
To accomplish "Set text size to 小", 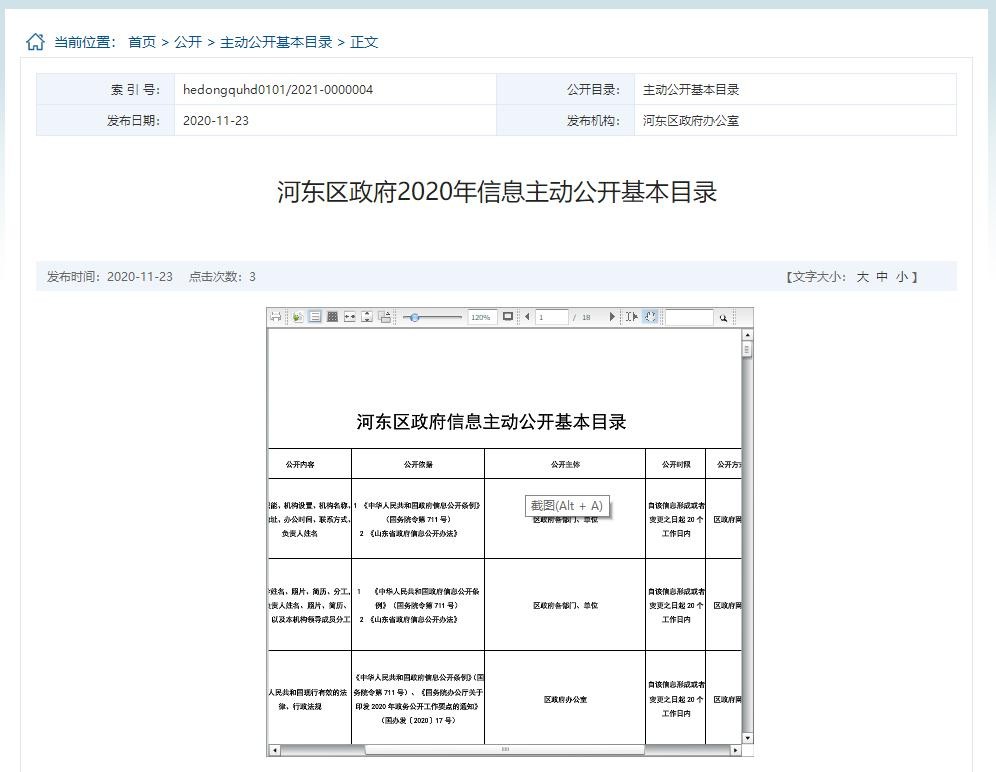I will pos(902,277).
